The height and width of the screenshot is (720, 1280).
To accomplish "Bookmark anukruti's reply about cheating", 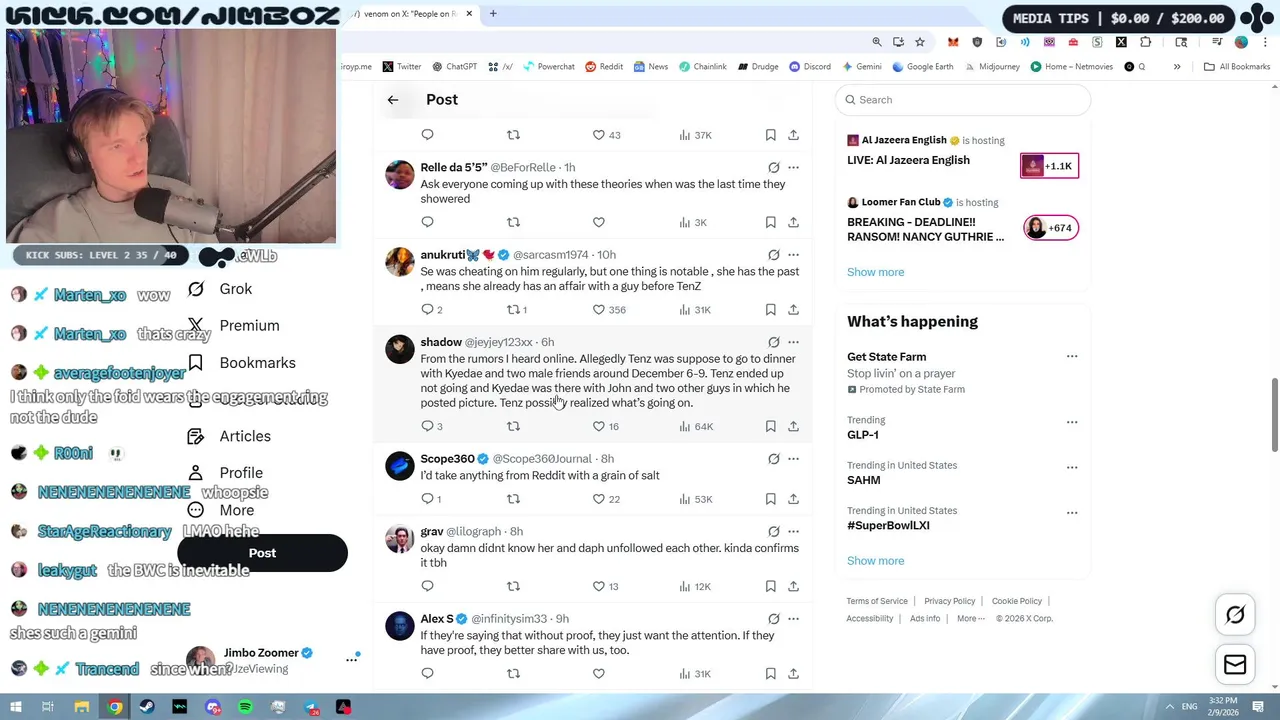I will (x=770, y=309).
